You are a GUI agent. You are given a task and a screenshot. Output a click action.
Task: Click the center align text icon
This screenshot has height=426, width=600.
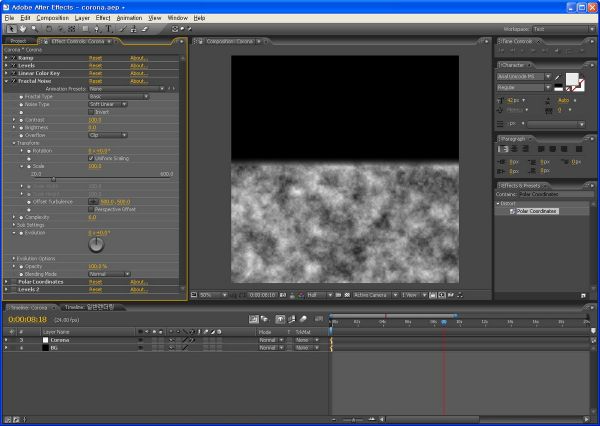point(515,149)
